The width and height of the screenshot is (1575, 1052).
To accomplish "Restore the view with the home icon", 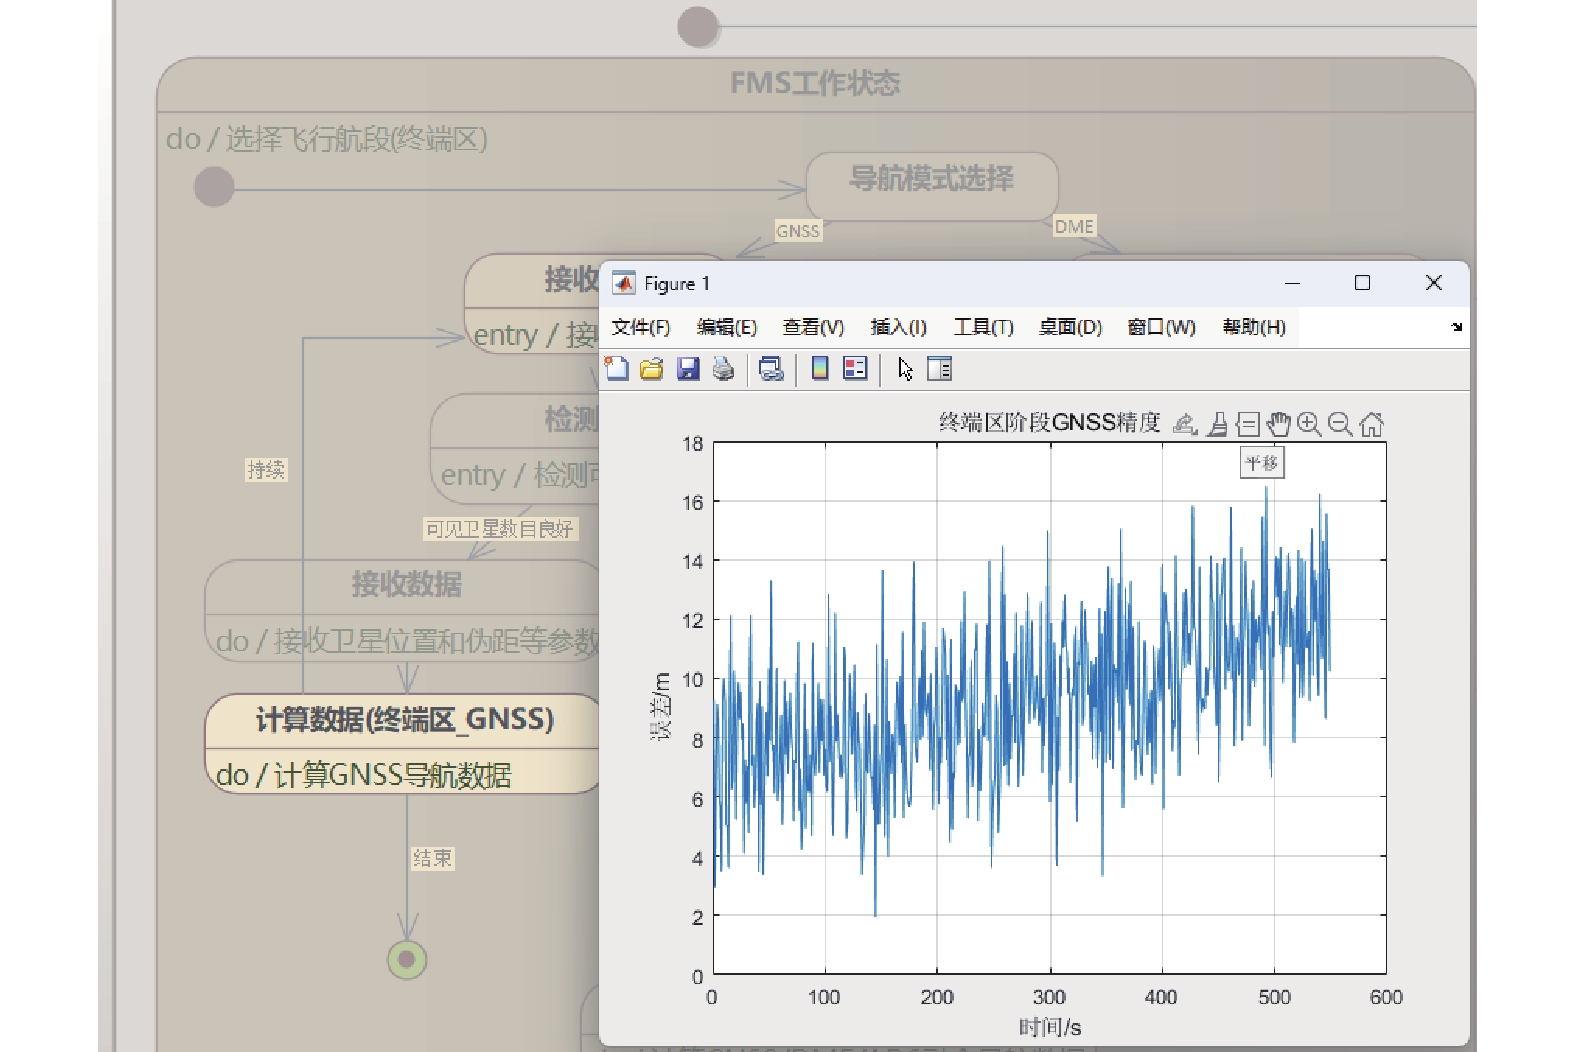I will [x=1371, y=424].
